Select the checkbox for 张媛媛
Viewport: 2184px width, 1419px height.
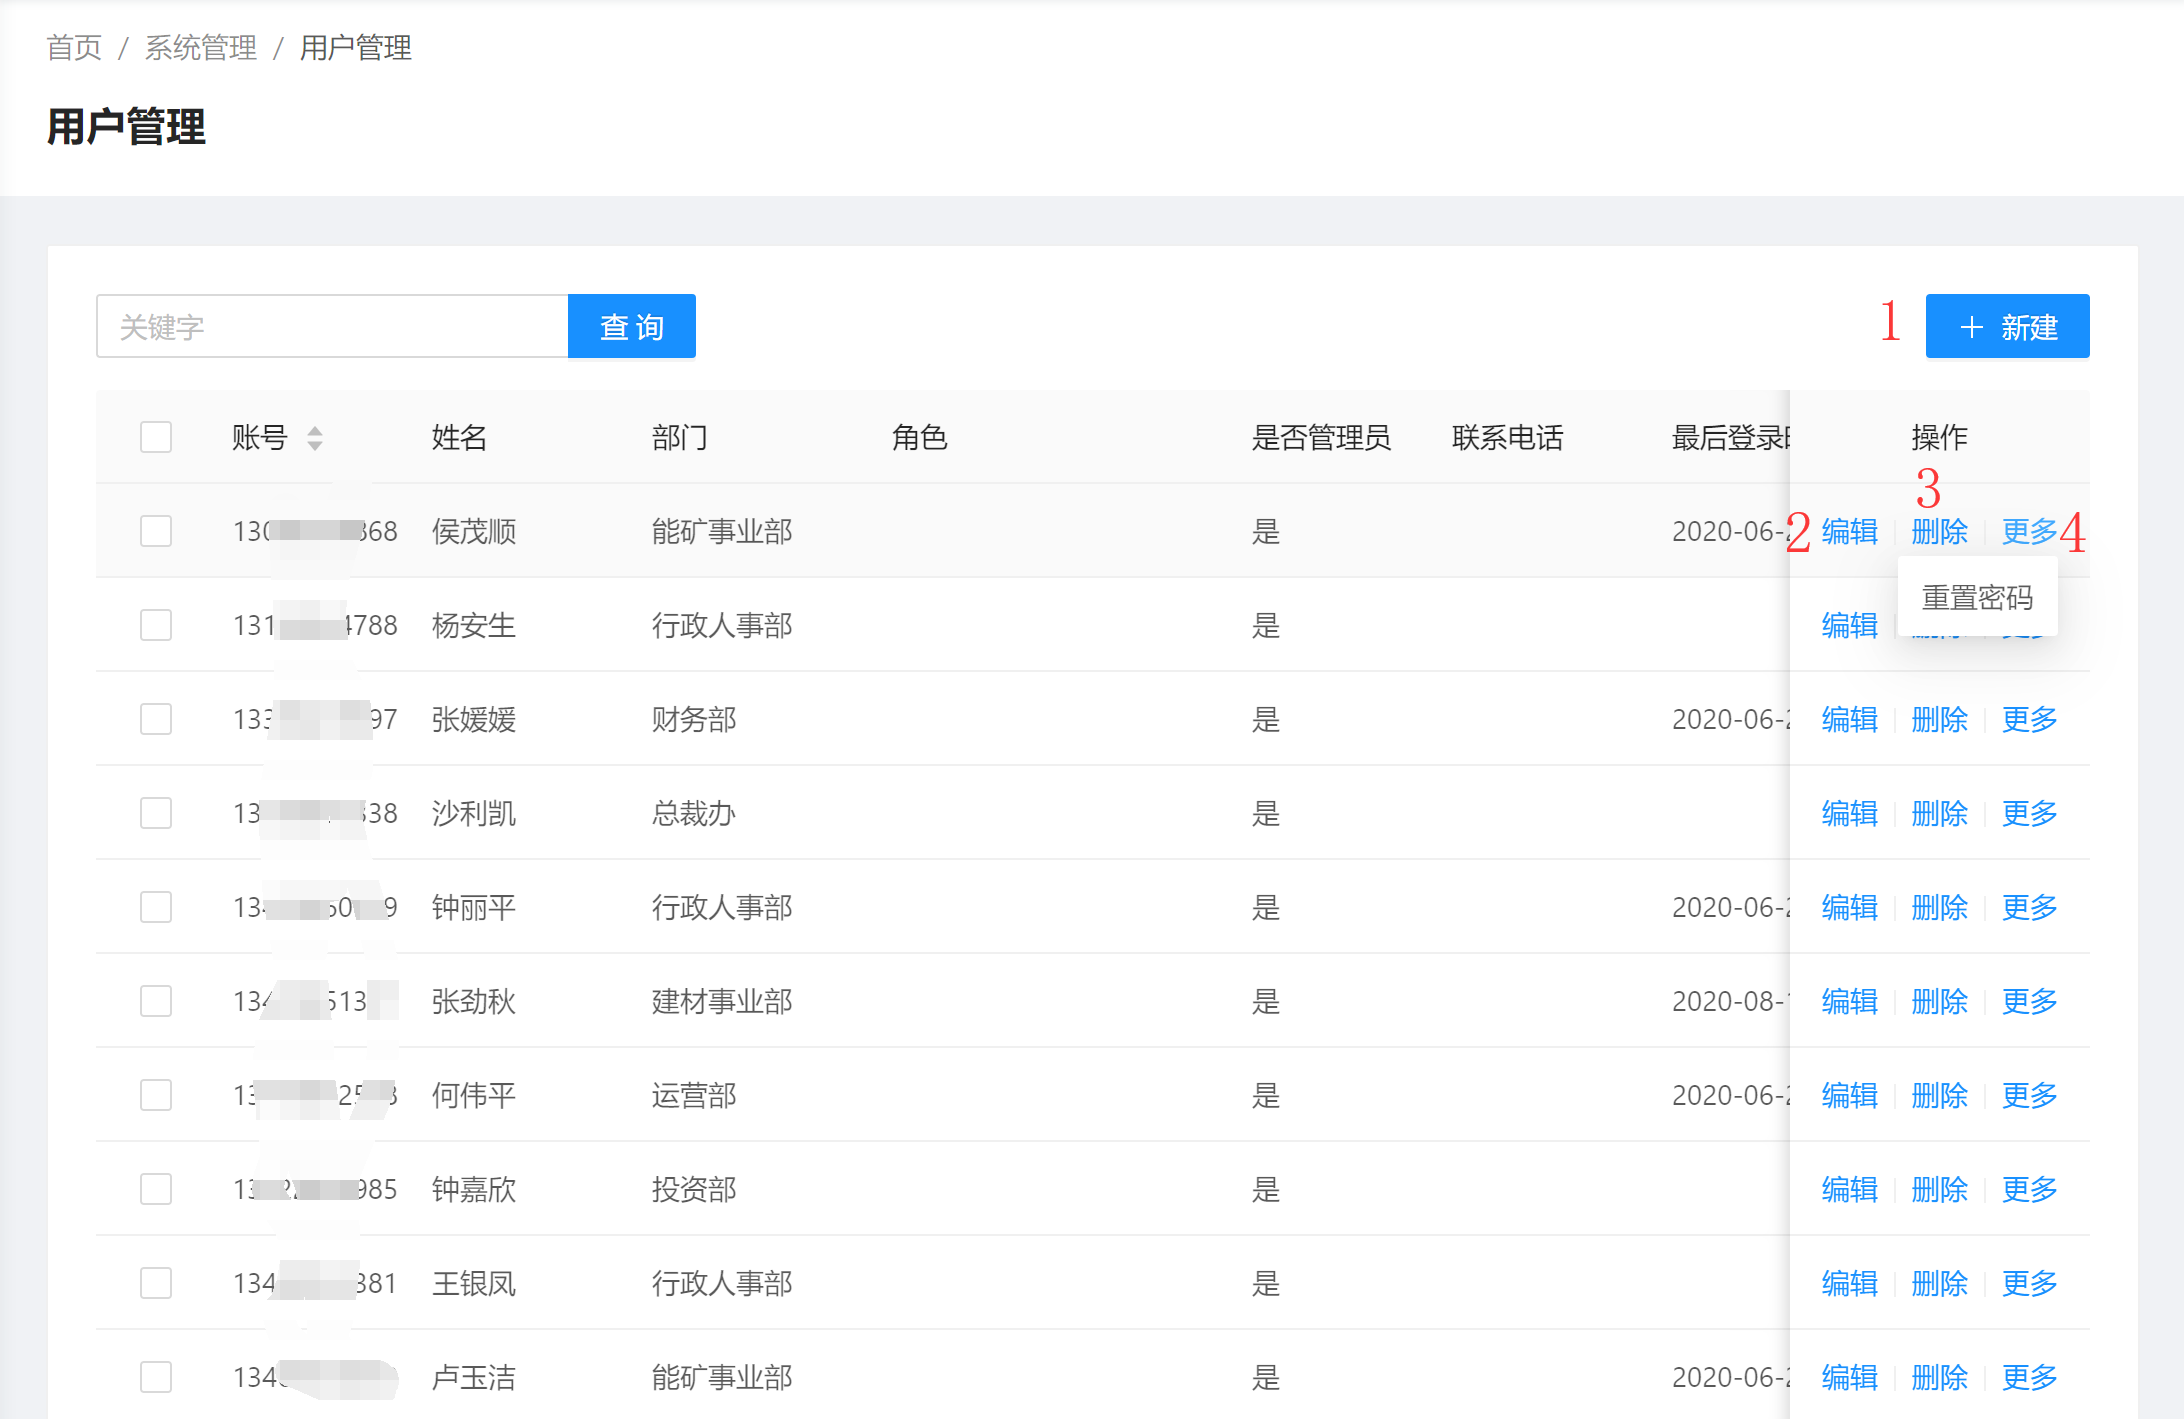[x=156, y=719]
